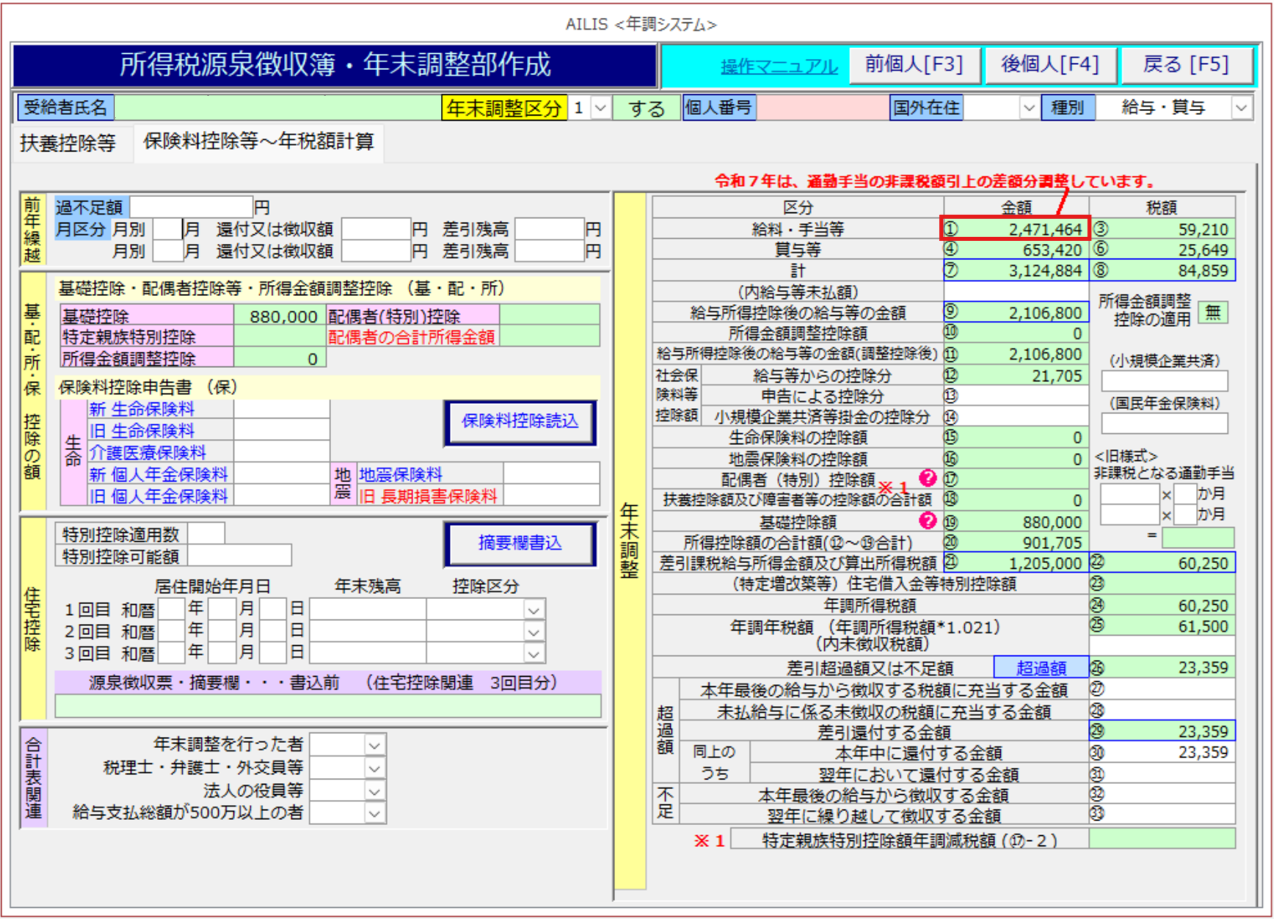This screenshot has height=919, width=1274.
Task: Click the 戻る [F5] button
Action: click(1185, 66)
